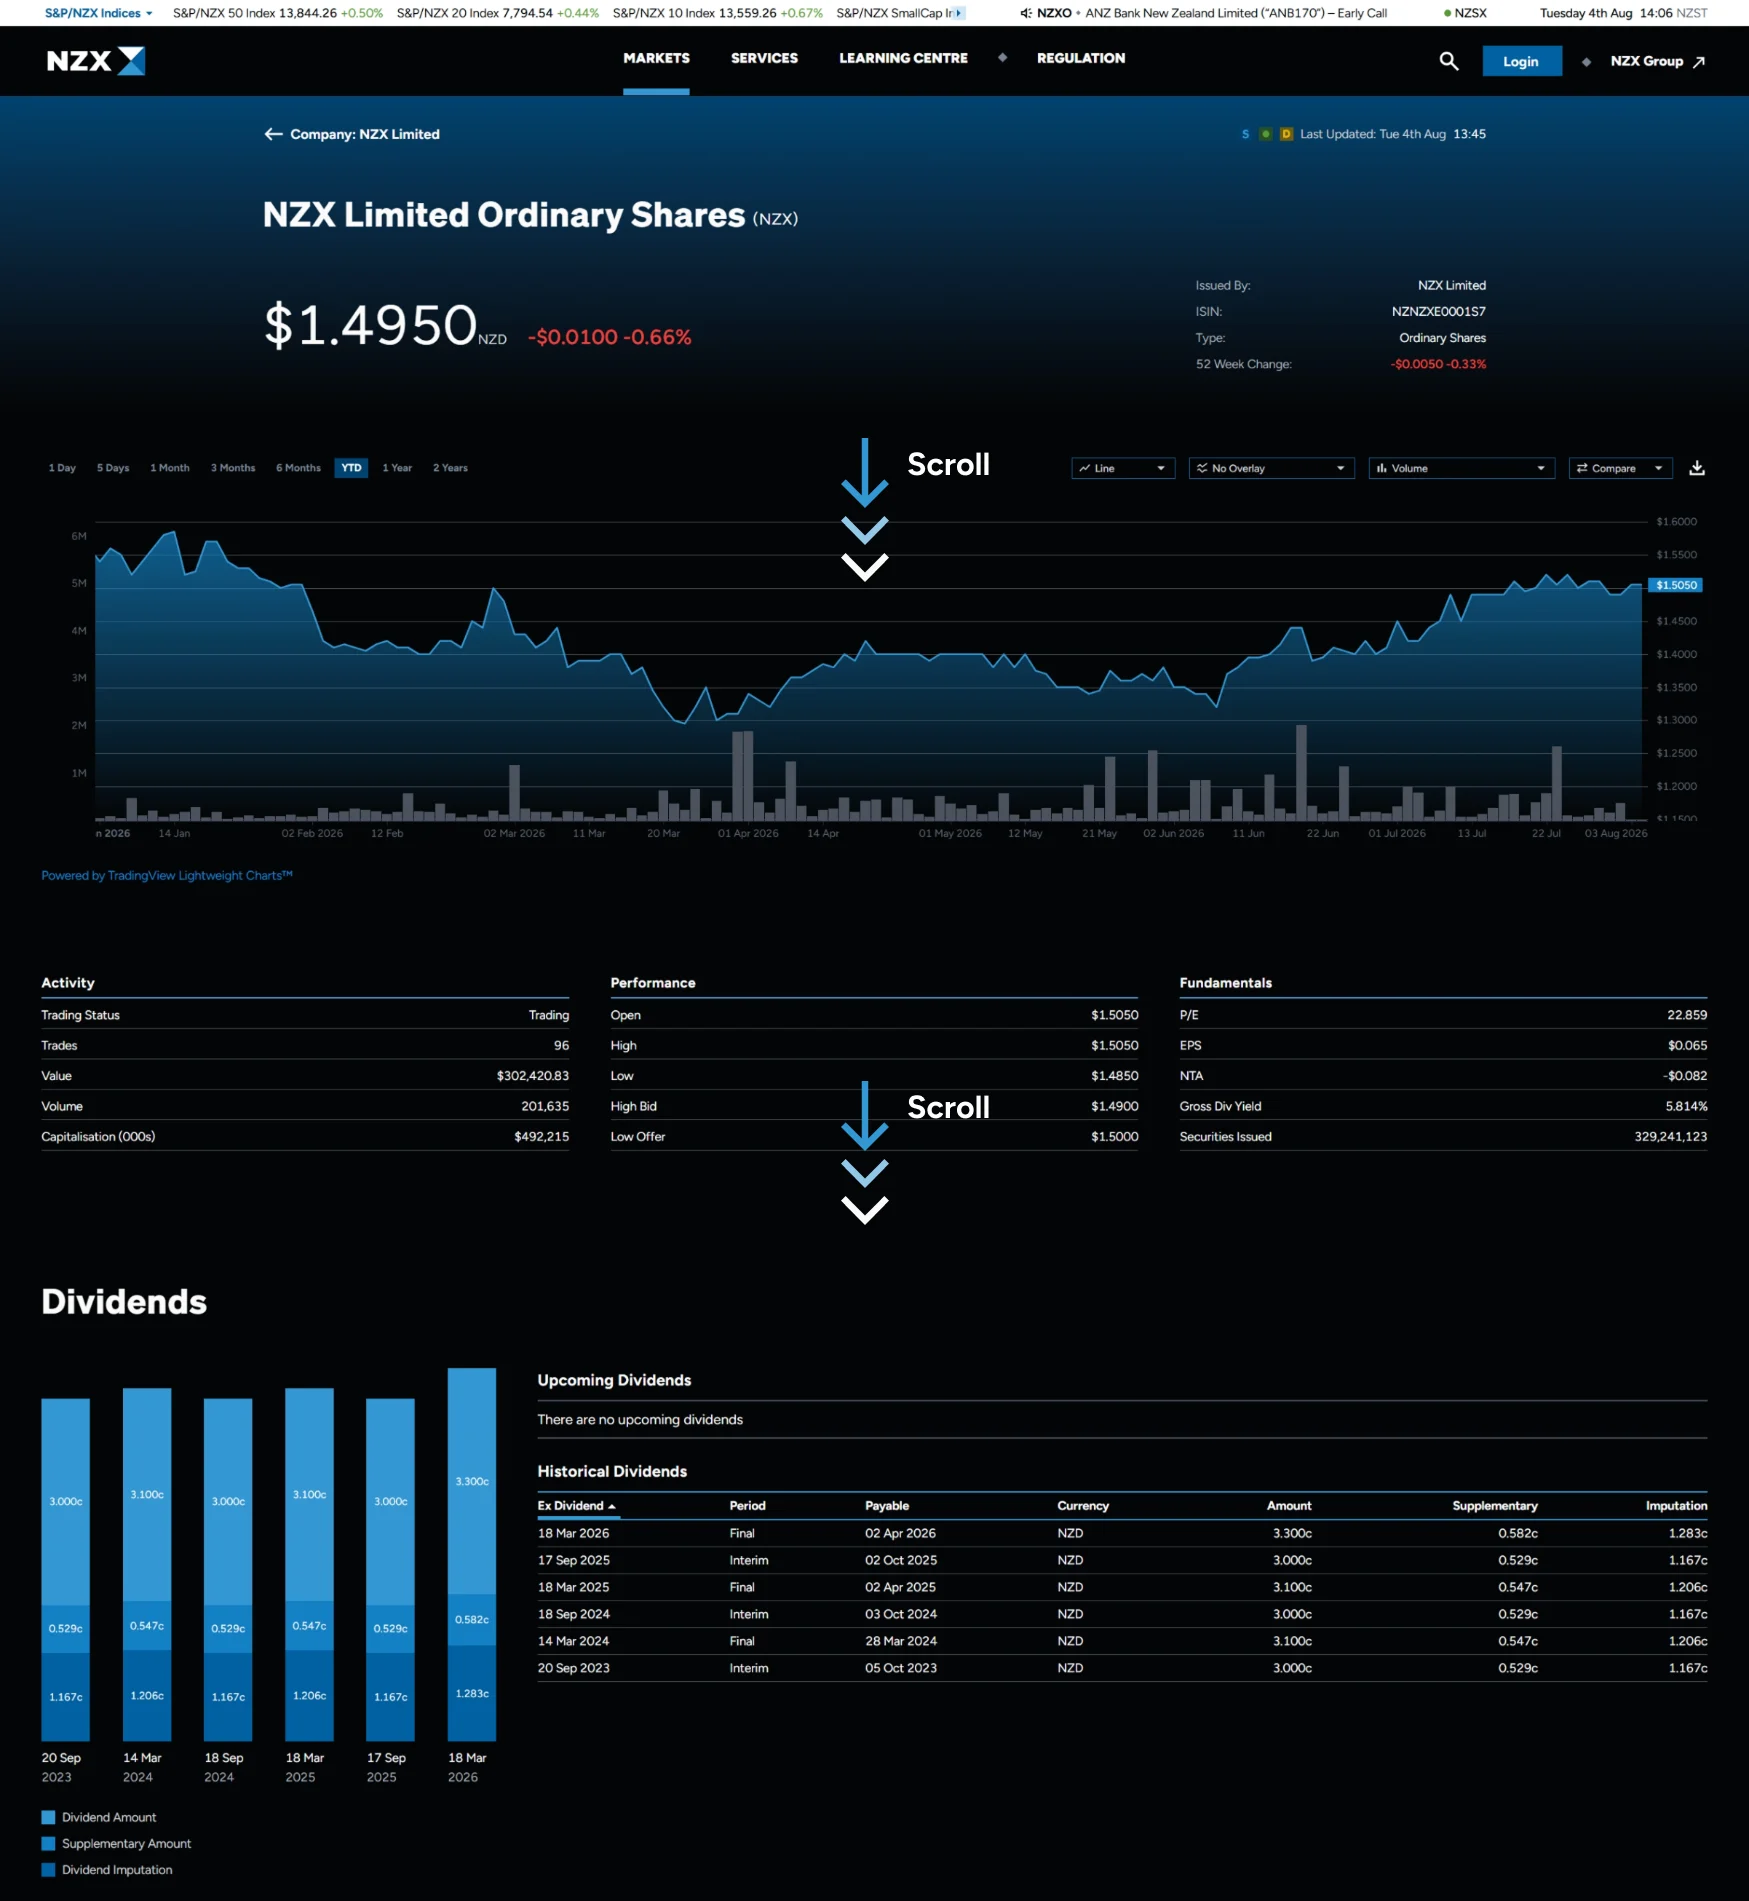
Task: Download chart data with the download icon
Action: 1697,468
